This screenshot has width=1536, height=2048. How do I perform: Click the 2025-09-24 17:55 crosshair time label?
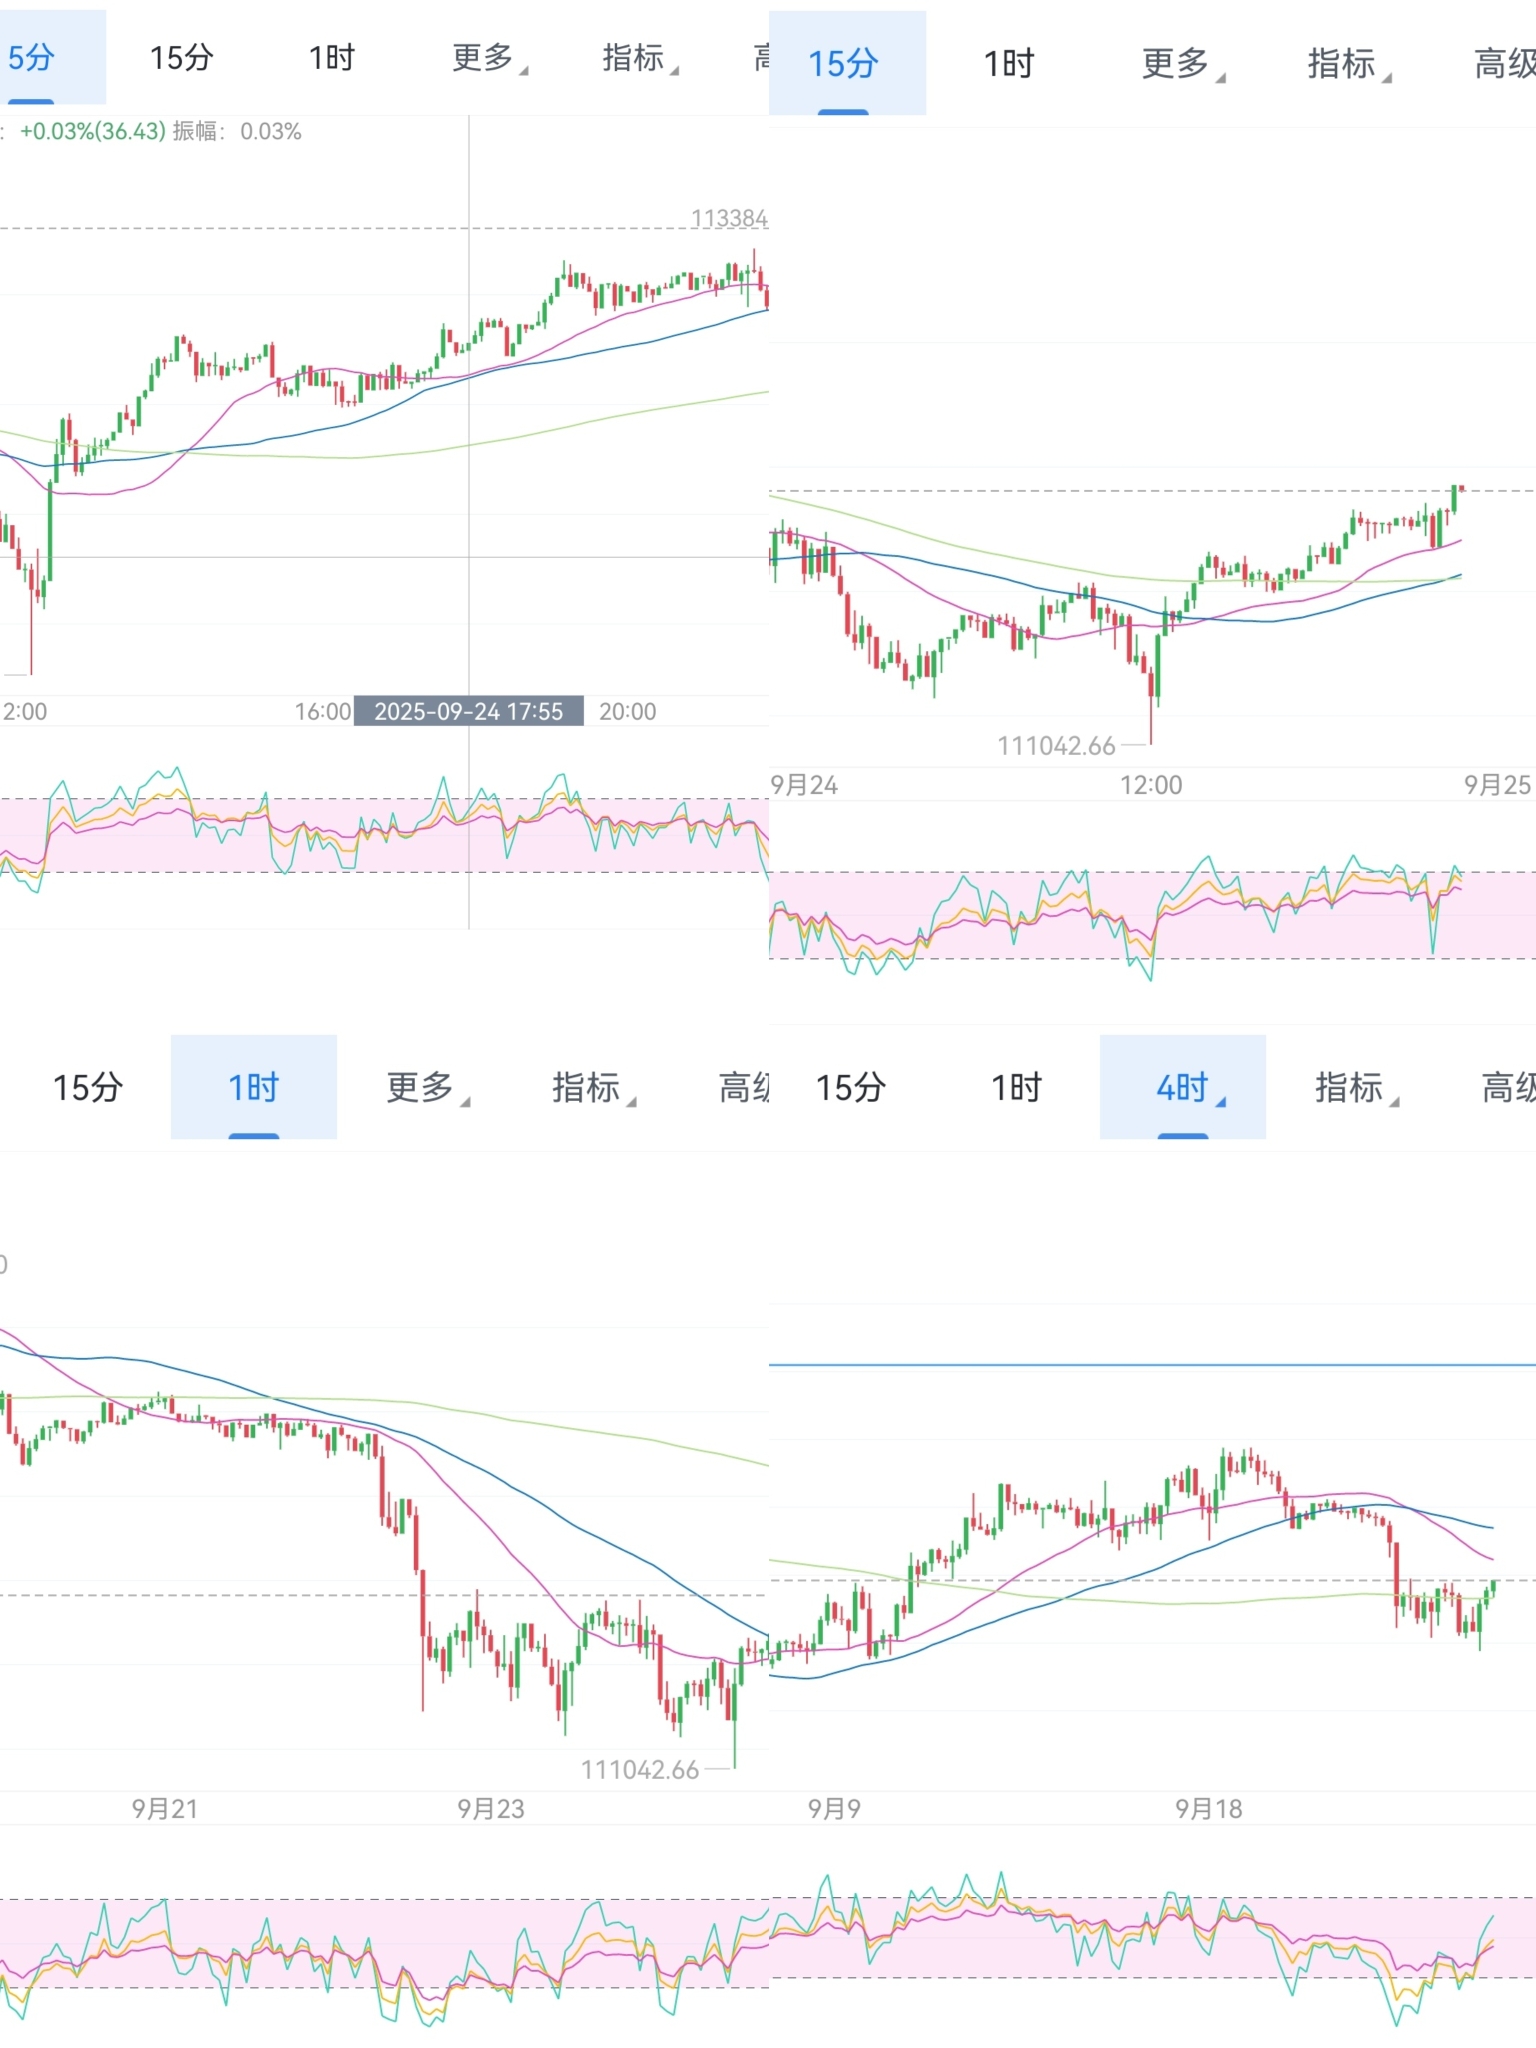(468, 711)
